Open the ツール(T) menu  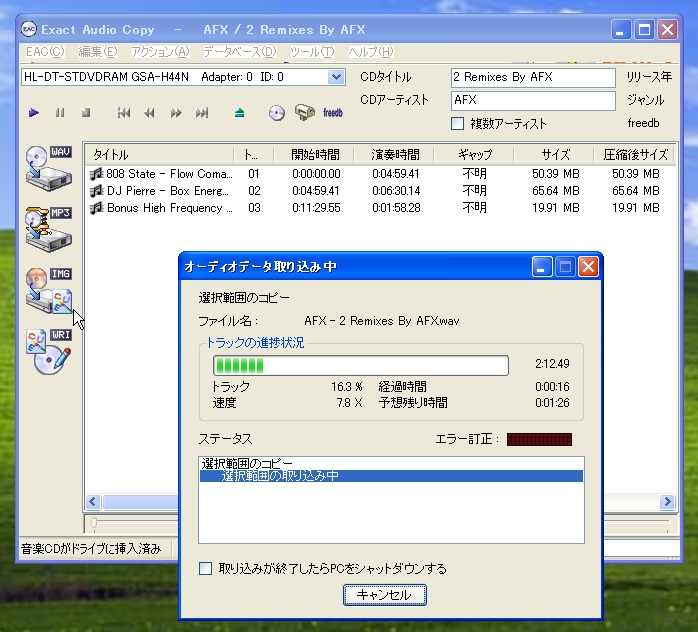312,52
